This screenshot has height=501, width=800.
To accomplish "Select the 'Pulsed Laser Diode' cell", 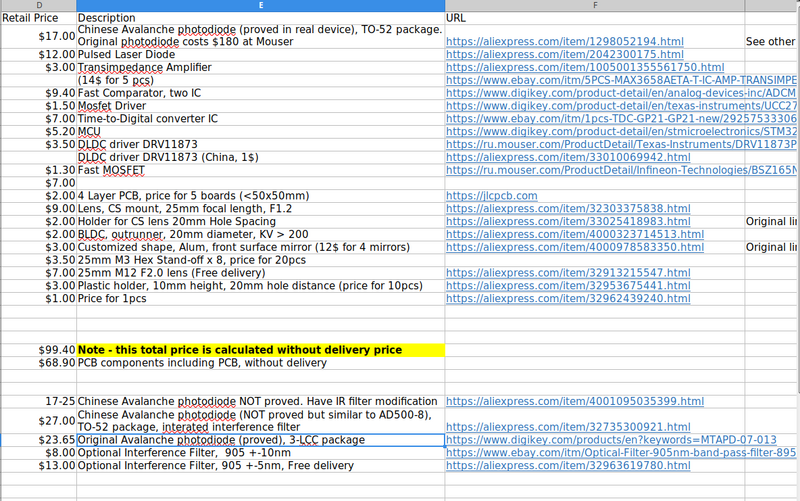I will (x=261, y=55).
